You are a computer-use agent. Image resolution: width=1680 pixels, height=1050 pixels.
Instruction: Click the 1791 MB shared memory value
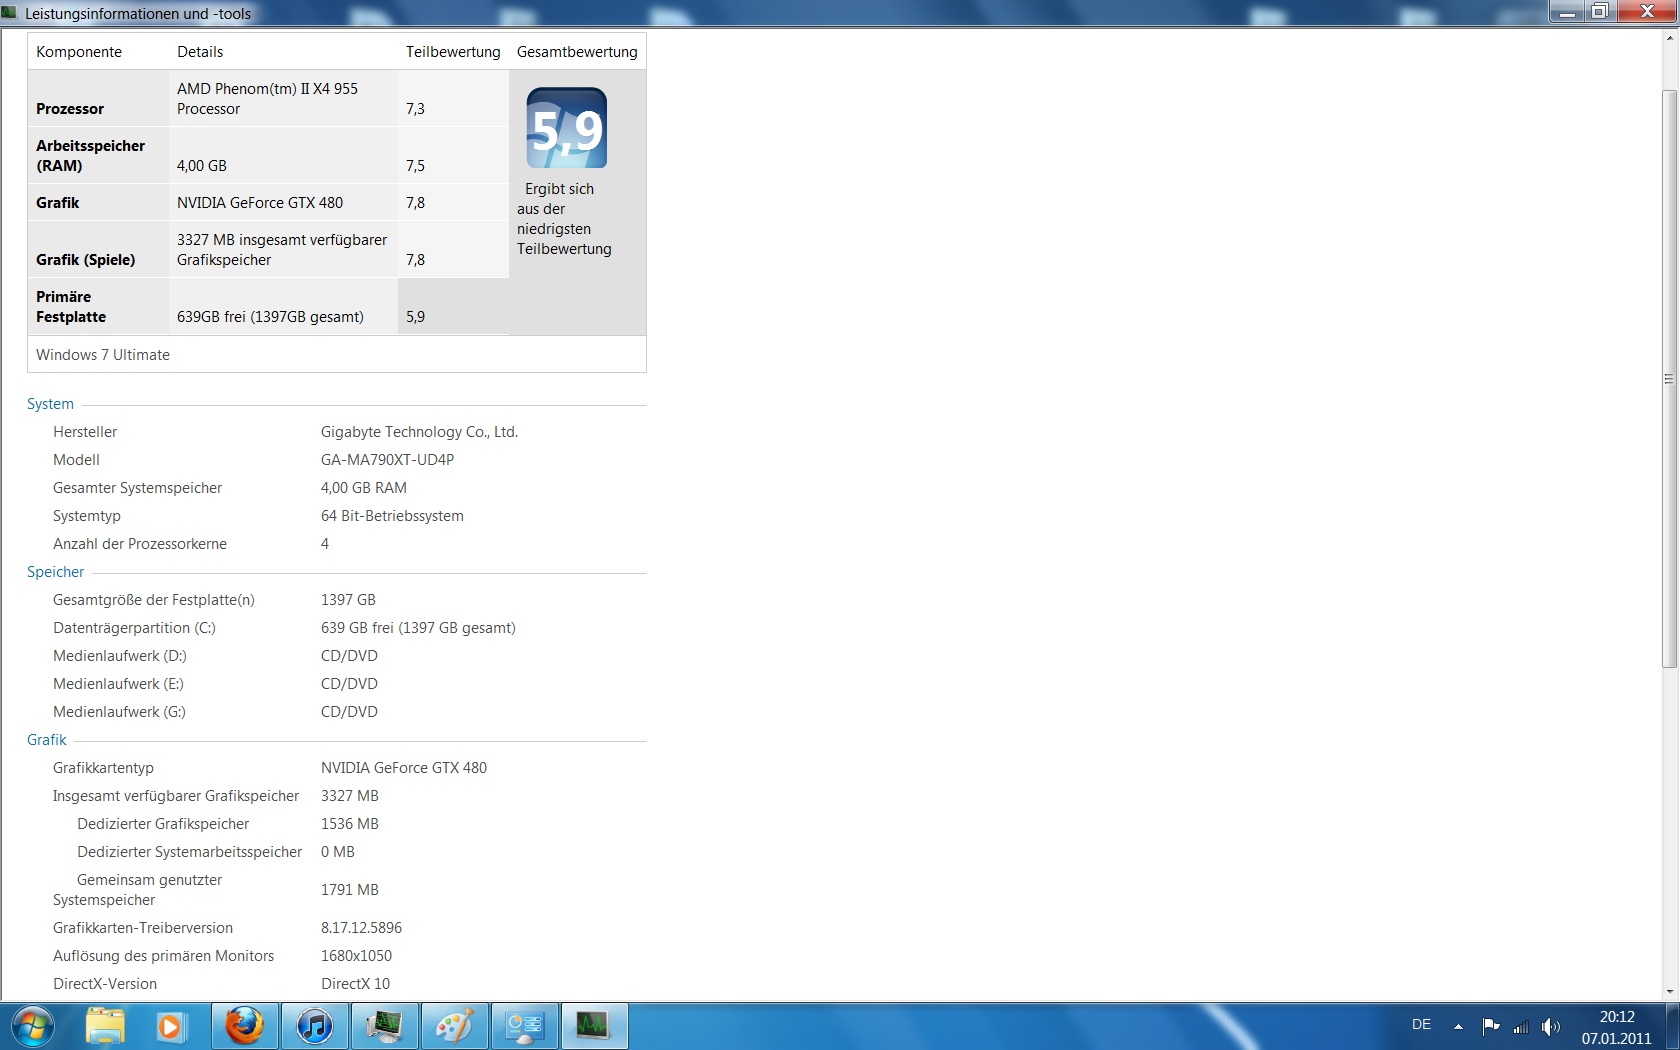[x=350, y=890]
